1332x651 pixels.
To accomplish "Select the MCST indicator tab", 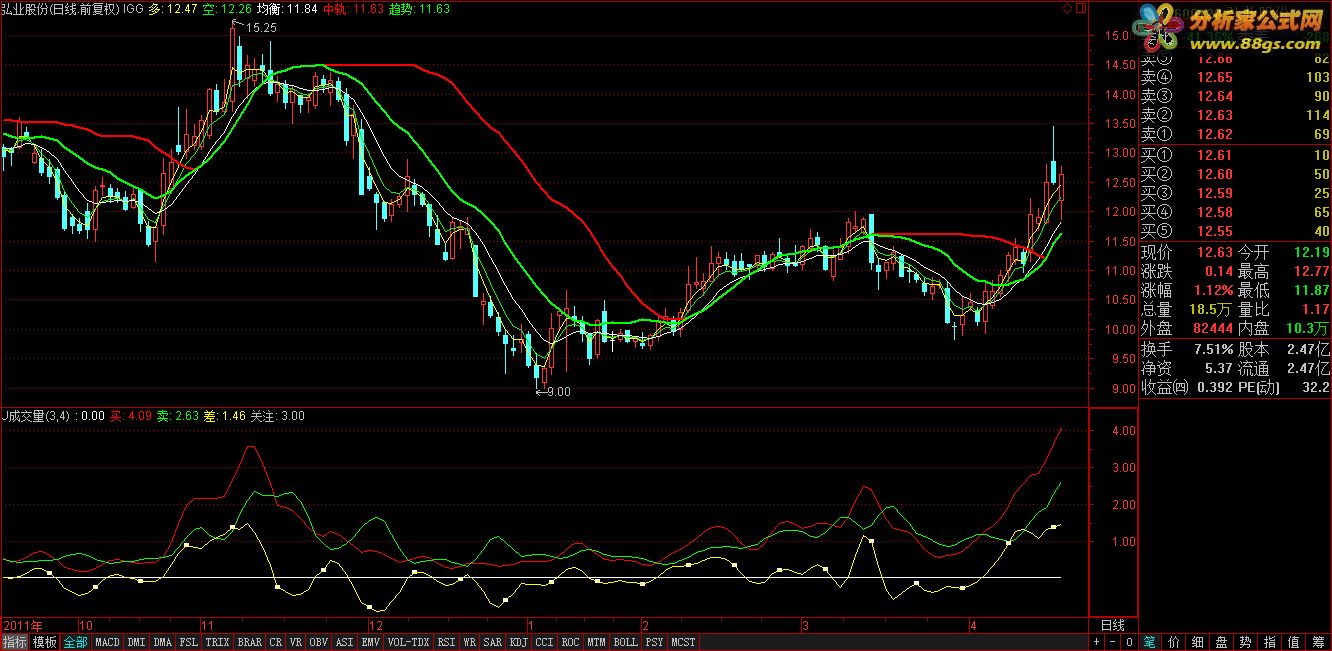I will (x=684, y=642).
